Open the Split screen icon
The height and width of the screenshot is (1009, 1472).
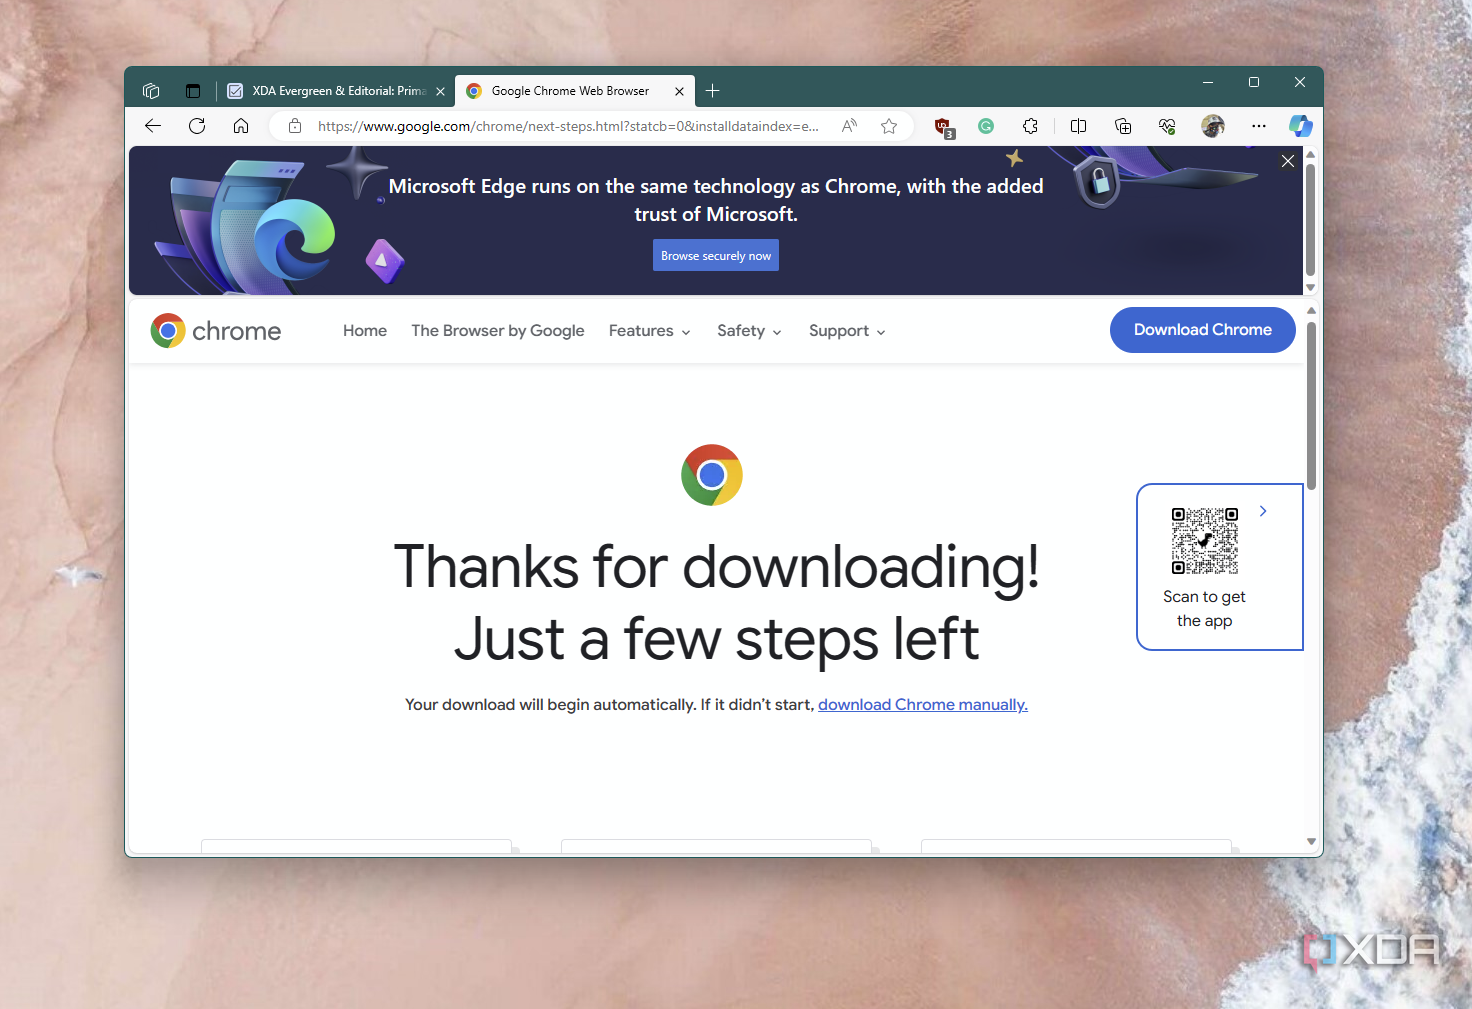[x=1078, y=126]
